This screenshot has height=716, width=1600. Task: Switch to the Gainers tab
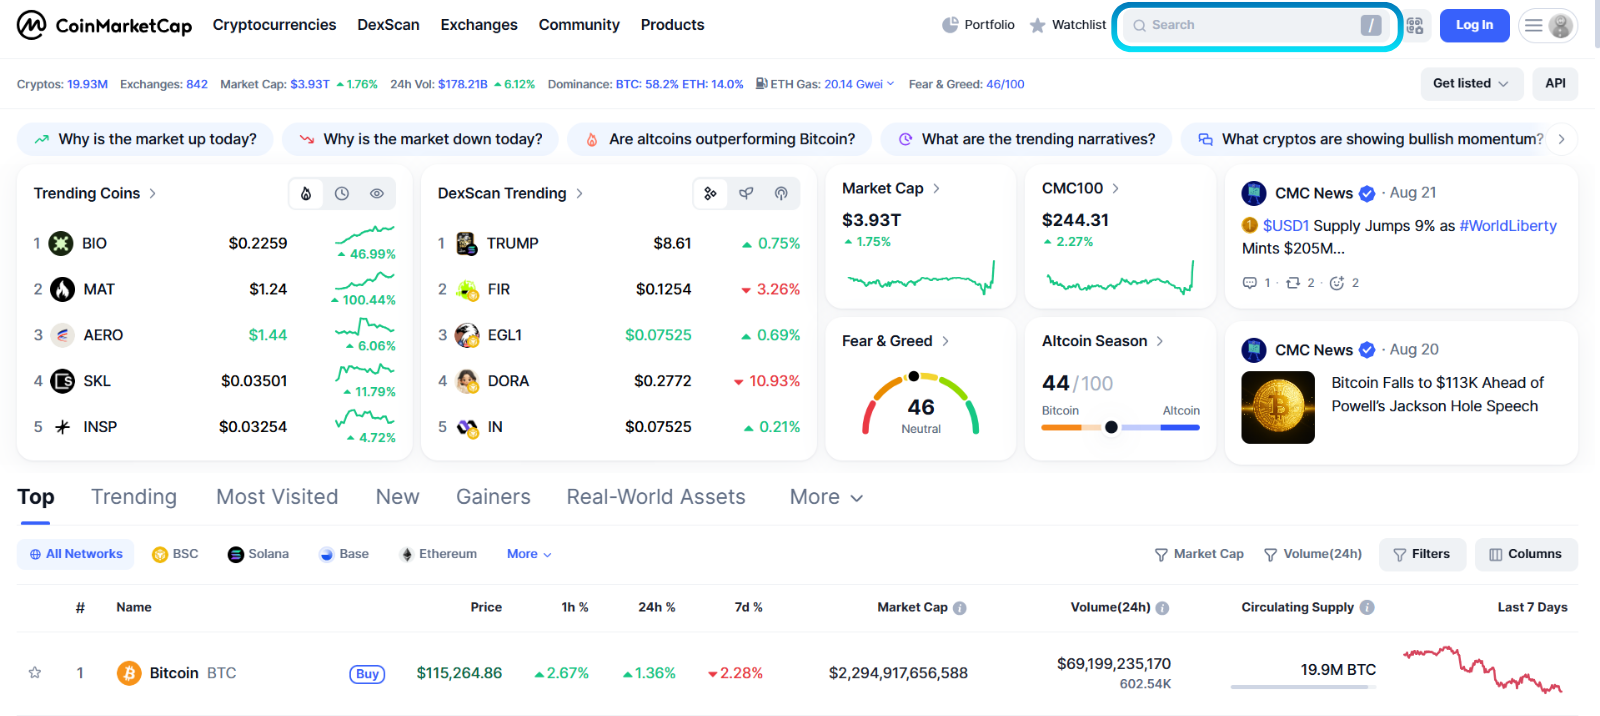click(493, 497)
